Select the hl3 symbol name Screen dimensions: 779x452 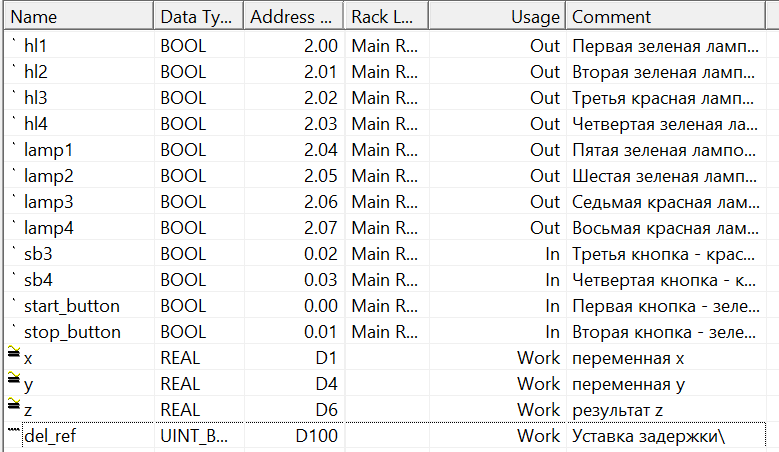coord(36,98)
